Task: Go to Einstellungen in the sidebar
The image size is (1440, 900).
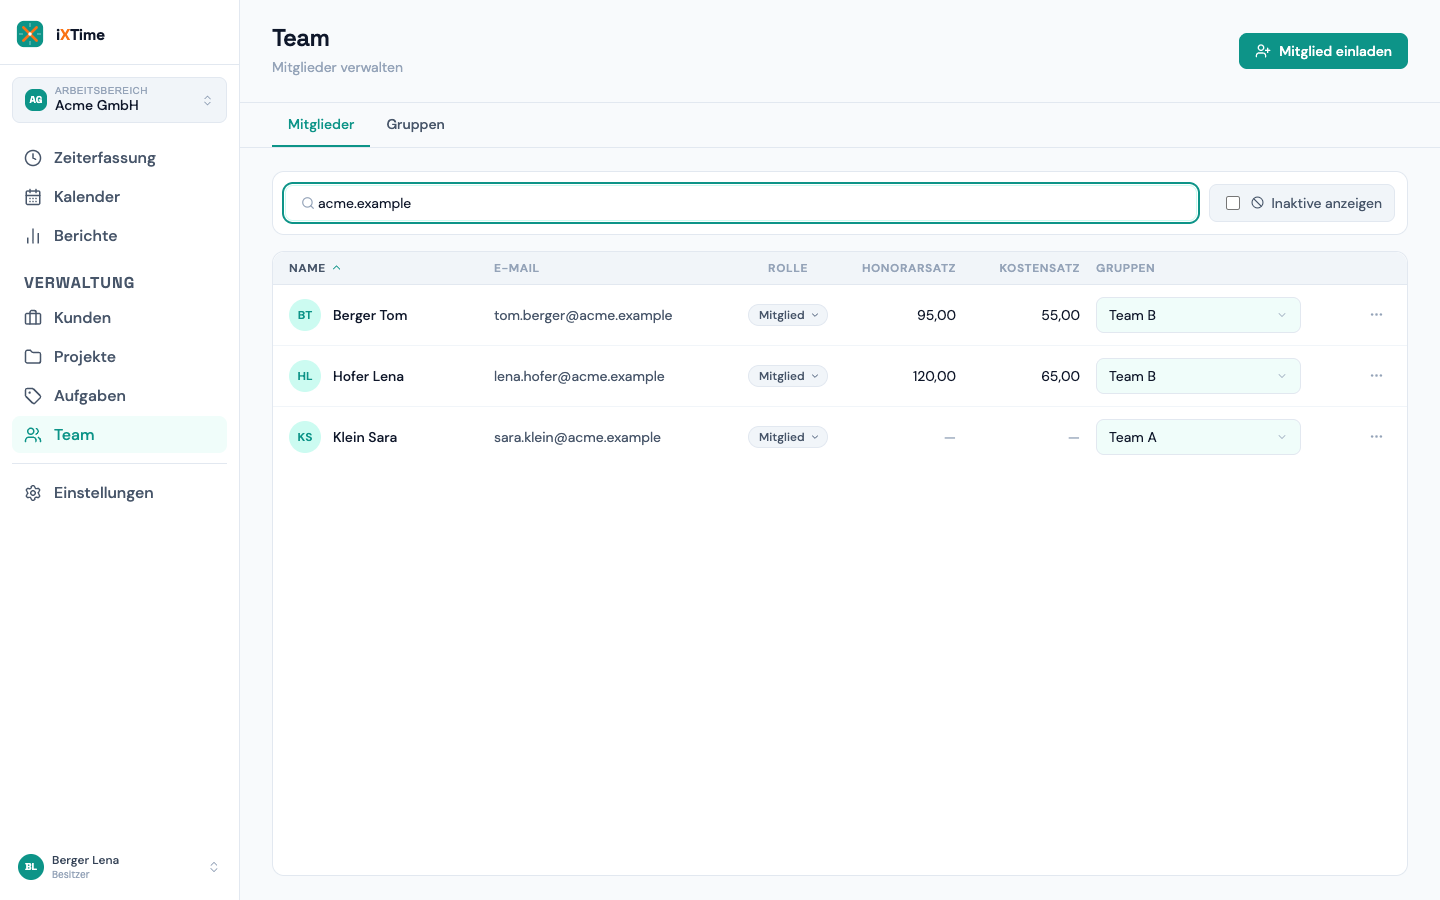Action: pos(119,493)
